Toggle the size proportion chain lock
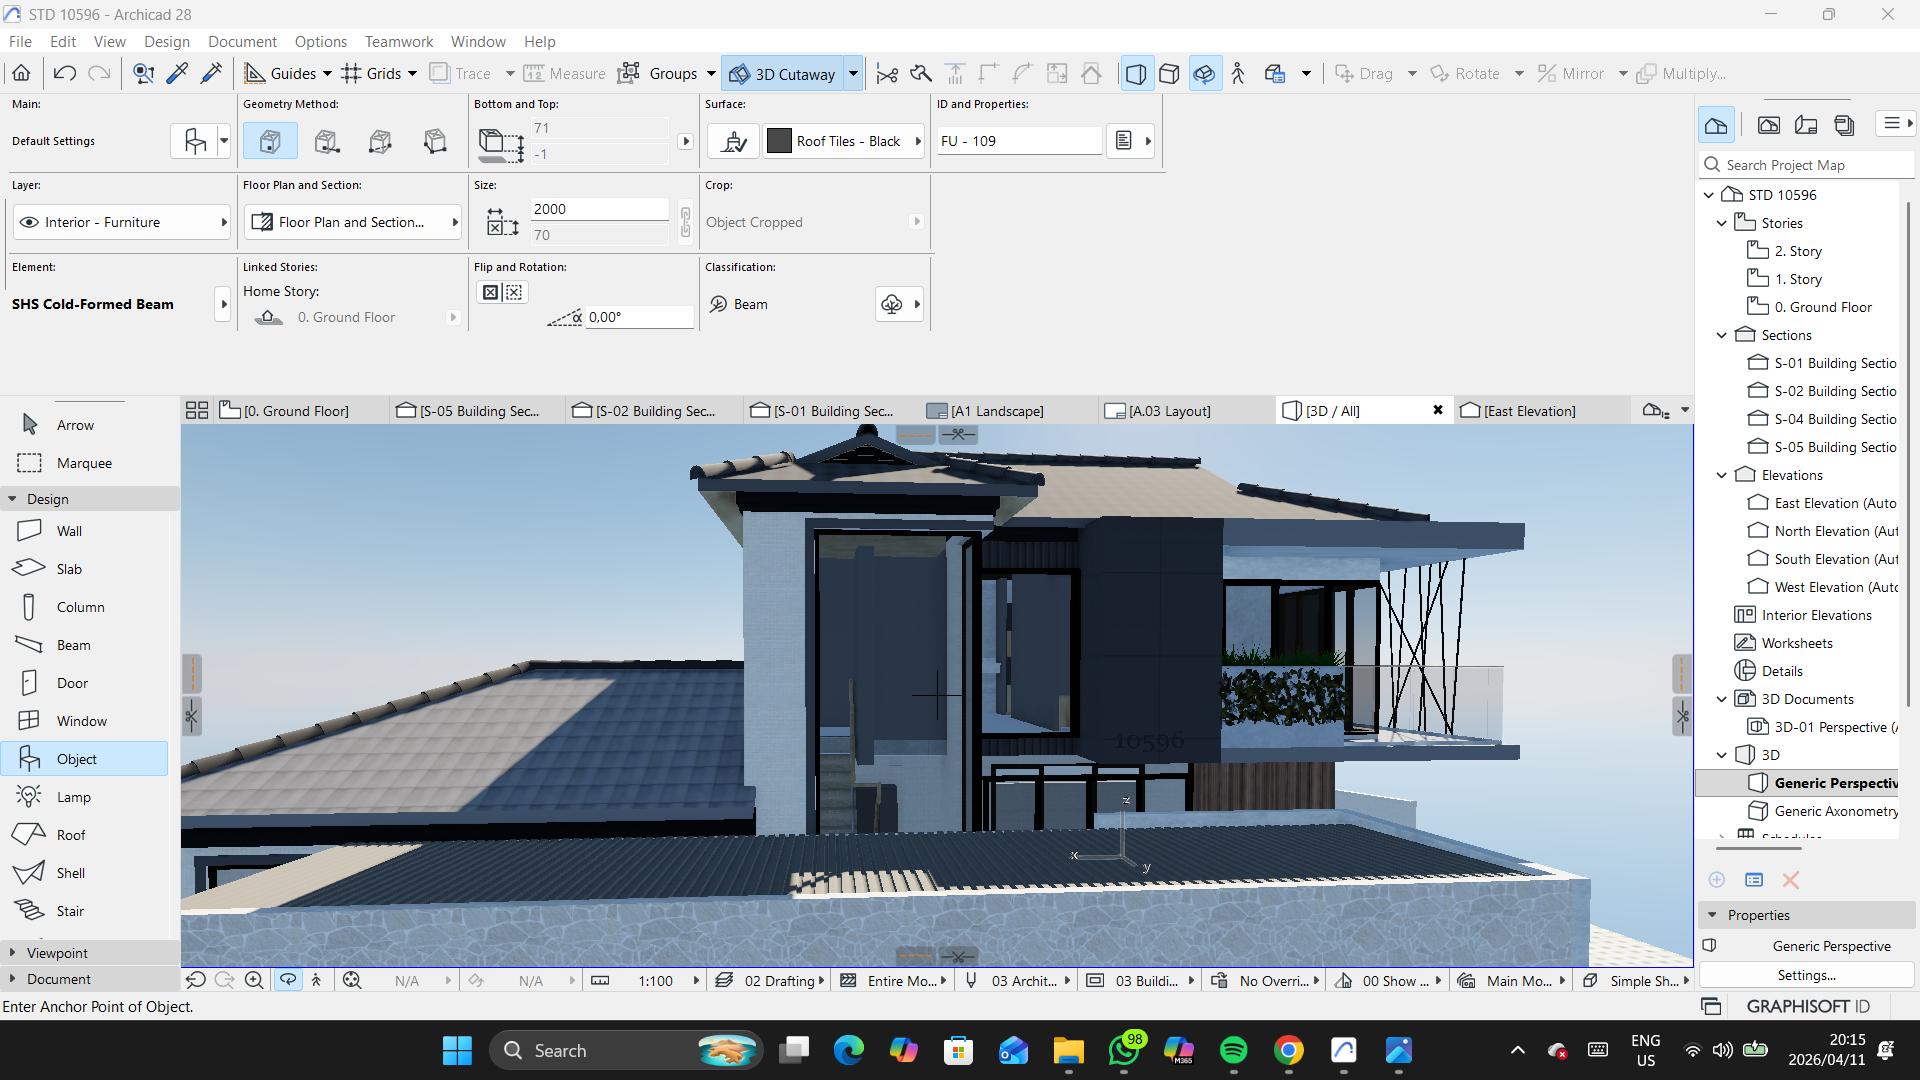This screenshot has height=1080, width=1920. pyautogui.click(x=685, y=221)
